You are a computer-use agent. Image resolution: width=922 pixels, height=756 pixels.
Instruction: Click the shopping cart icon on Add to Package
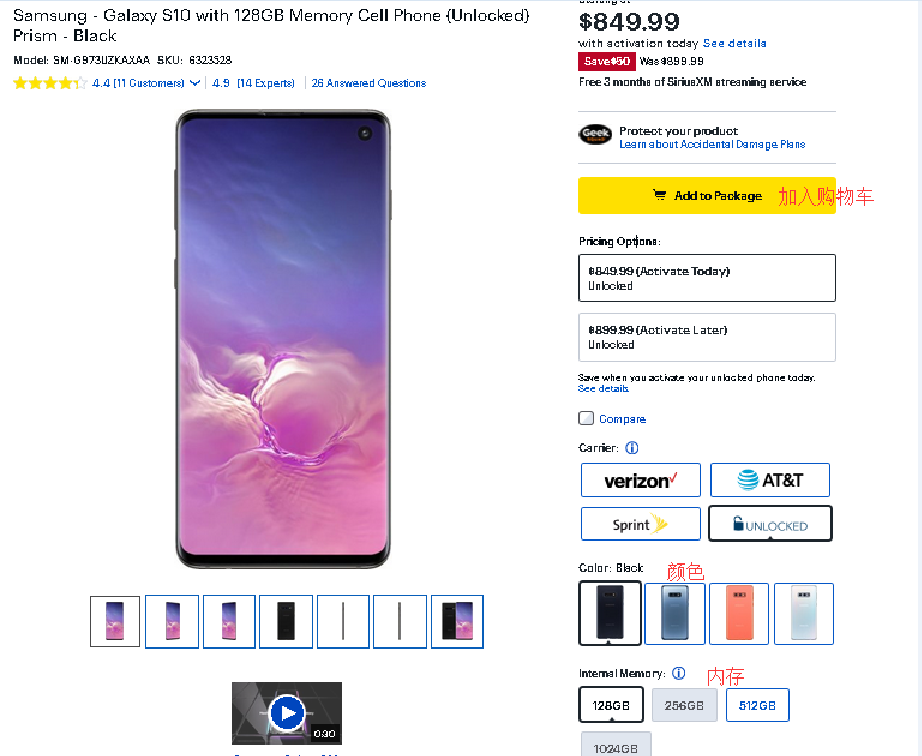click(x=659, y=196)
